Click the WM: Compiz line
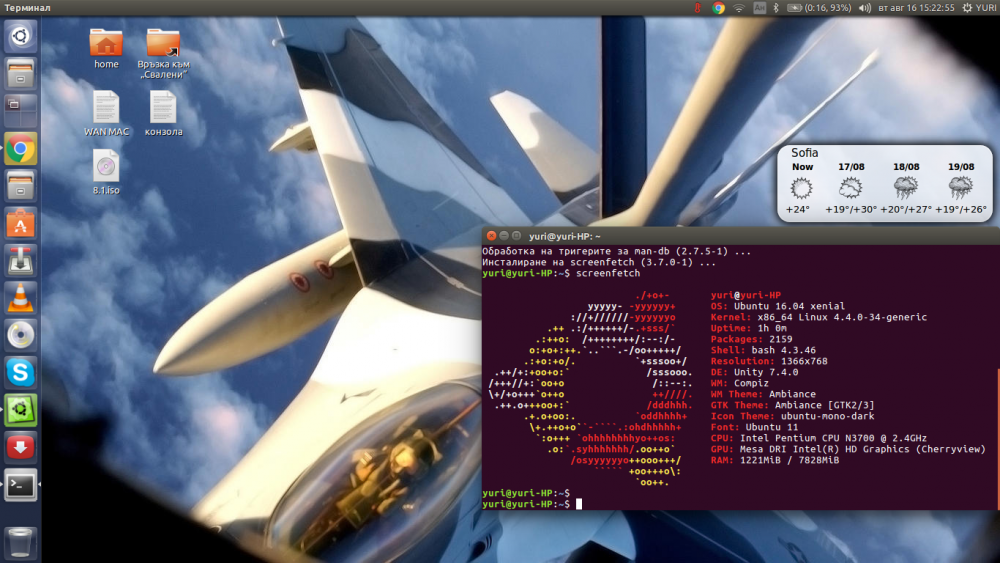1000x563 pixels. point(740,384)
